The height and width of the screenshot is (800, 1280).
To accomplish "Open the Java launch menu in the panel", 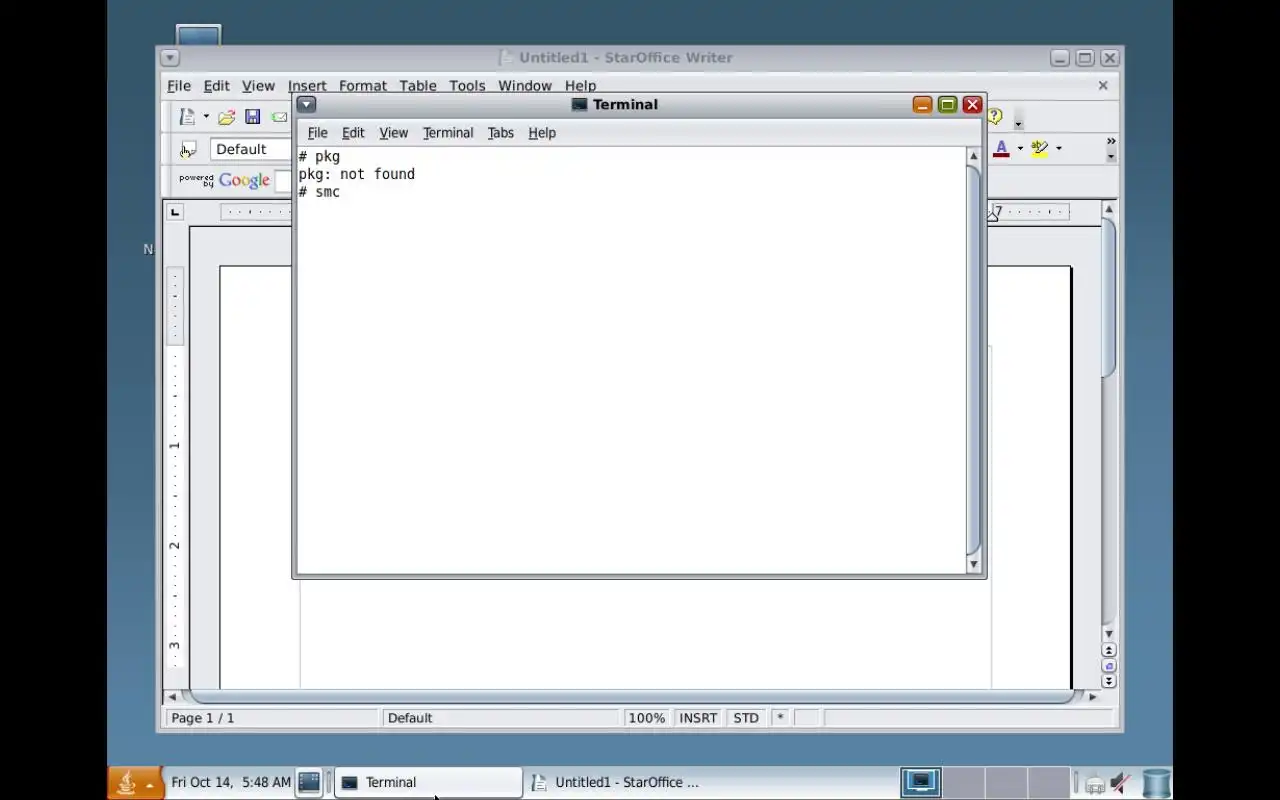I will [x=134, y=783].
